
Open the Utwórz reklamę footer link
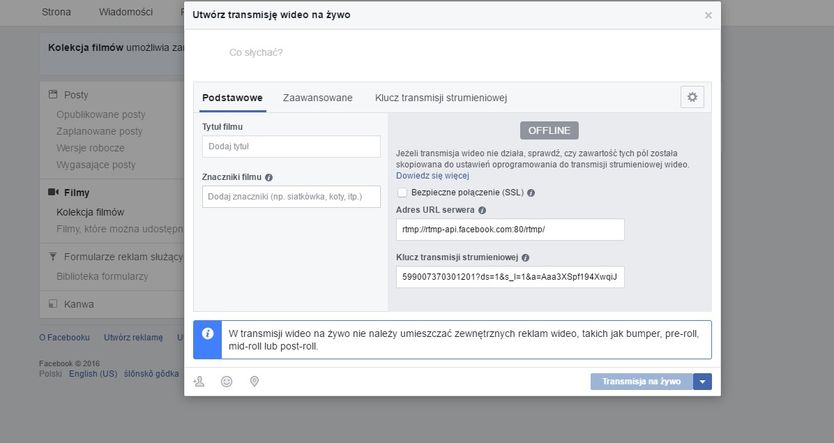pyautogui.click(x=134, y=338)
